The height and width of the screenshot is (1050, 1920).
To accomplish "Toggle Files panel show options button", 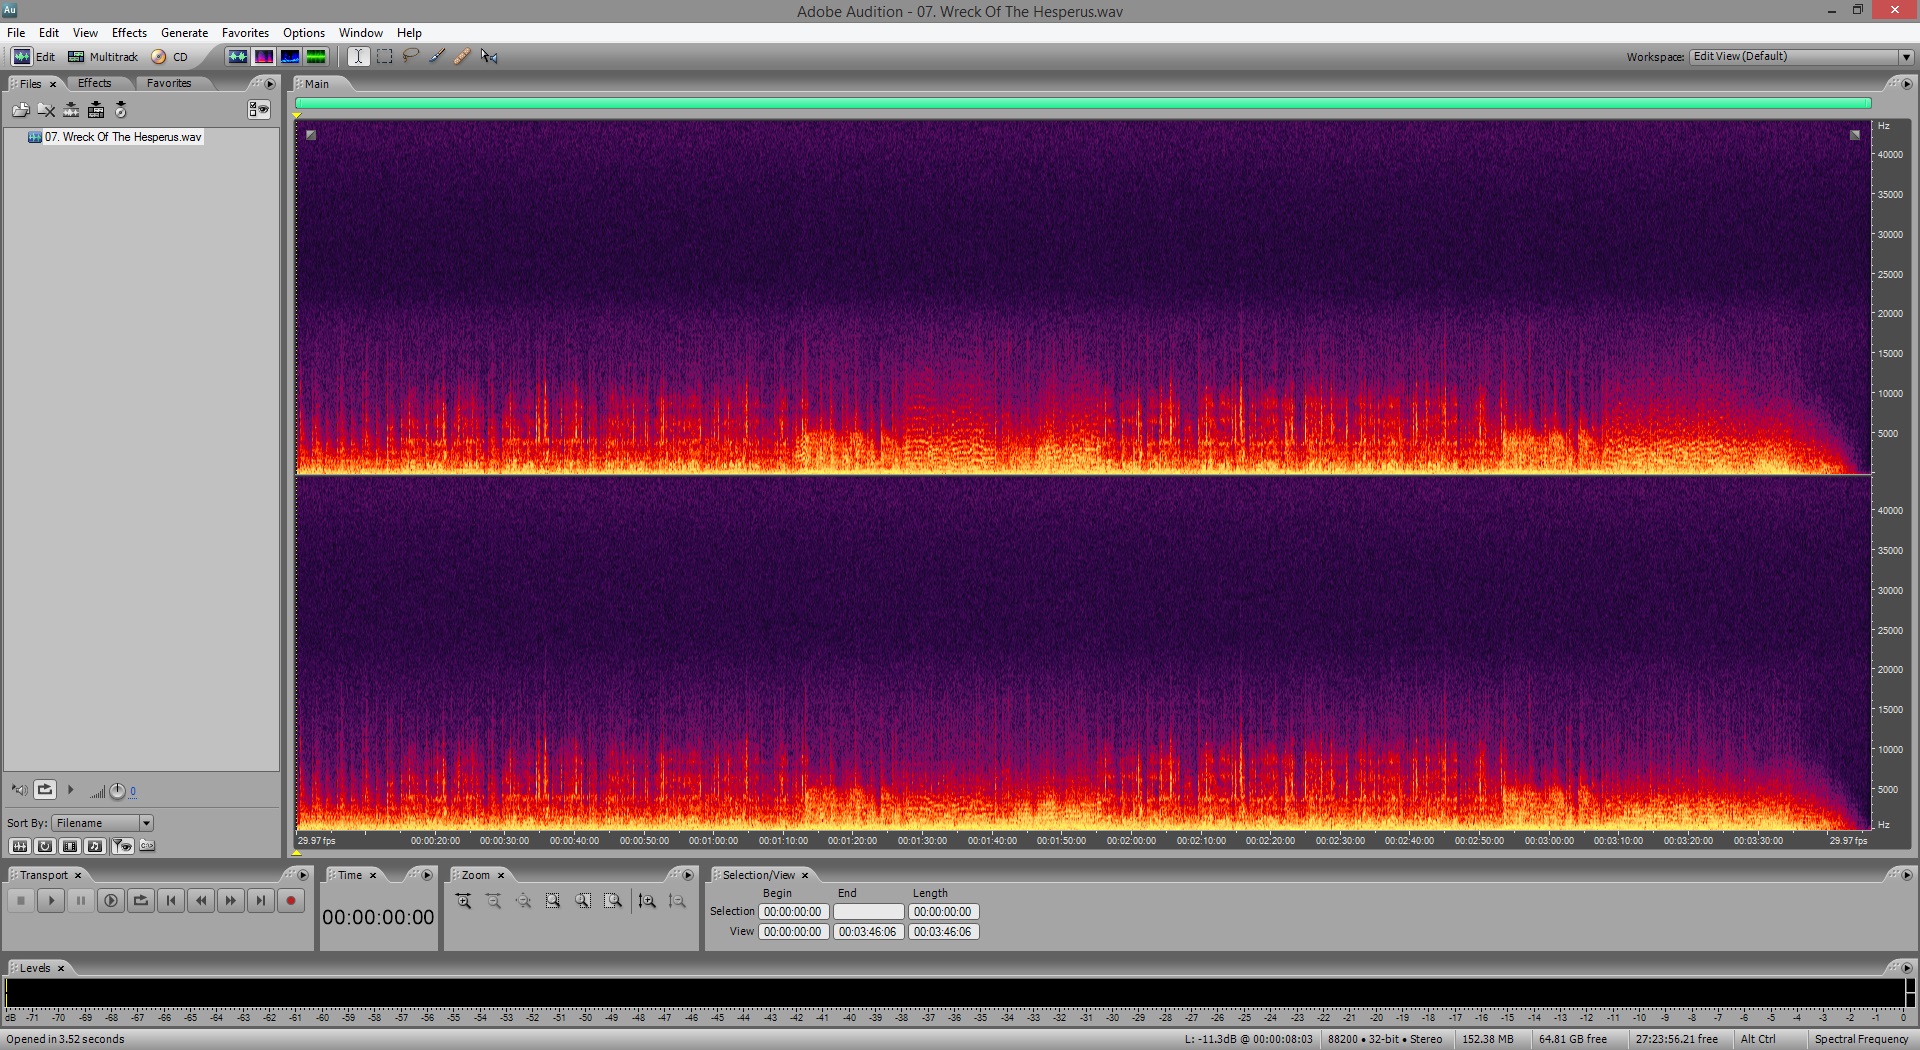I will click(259, 110).
